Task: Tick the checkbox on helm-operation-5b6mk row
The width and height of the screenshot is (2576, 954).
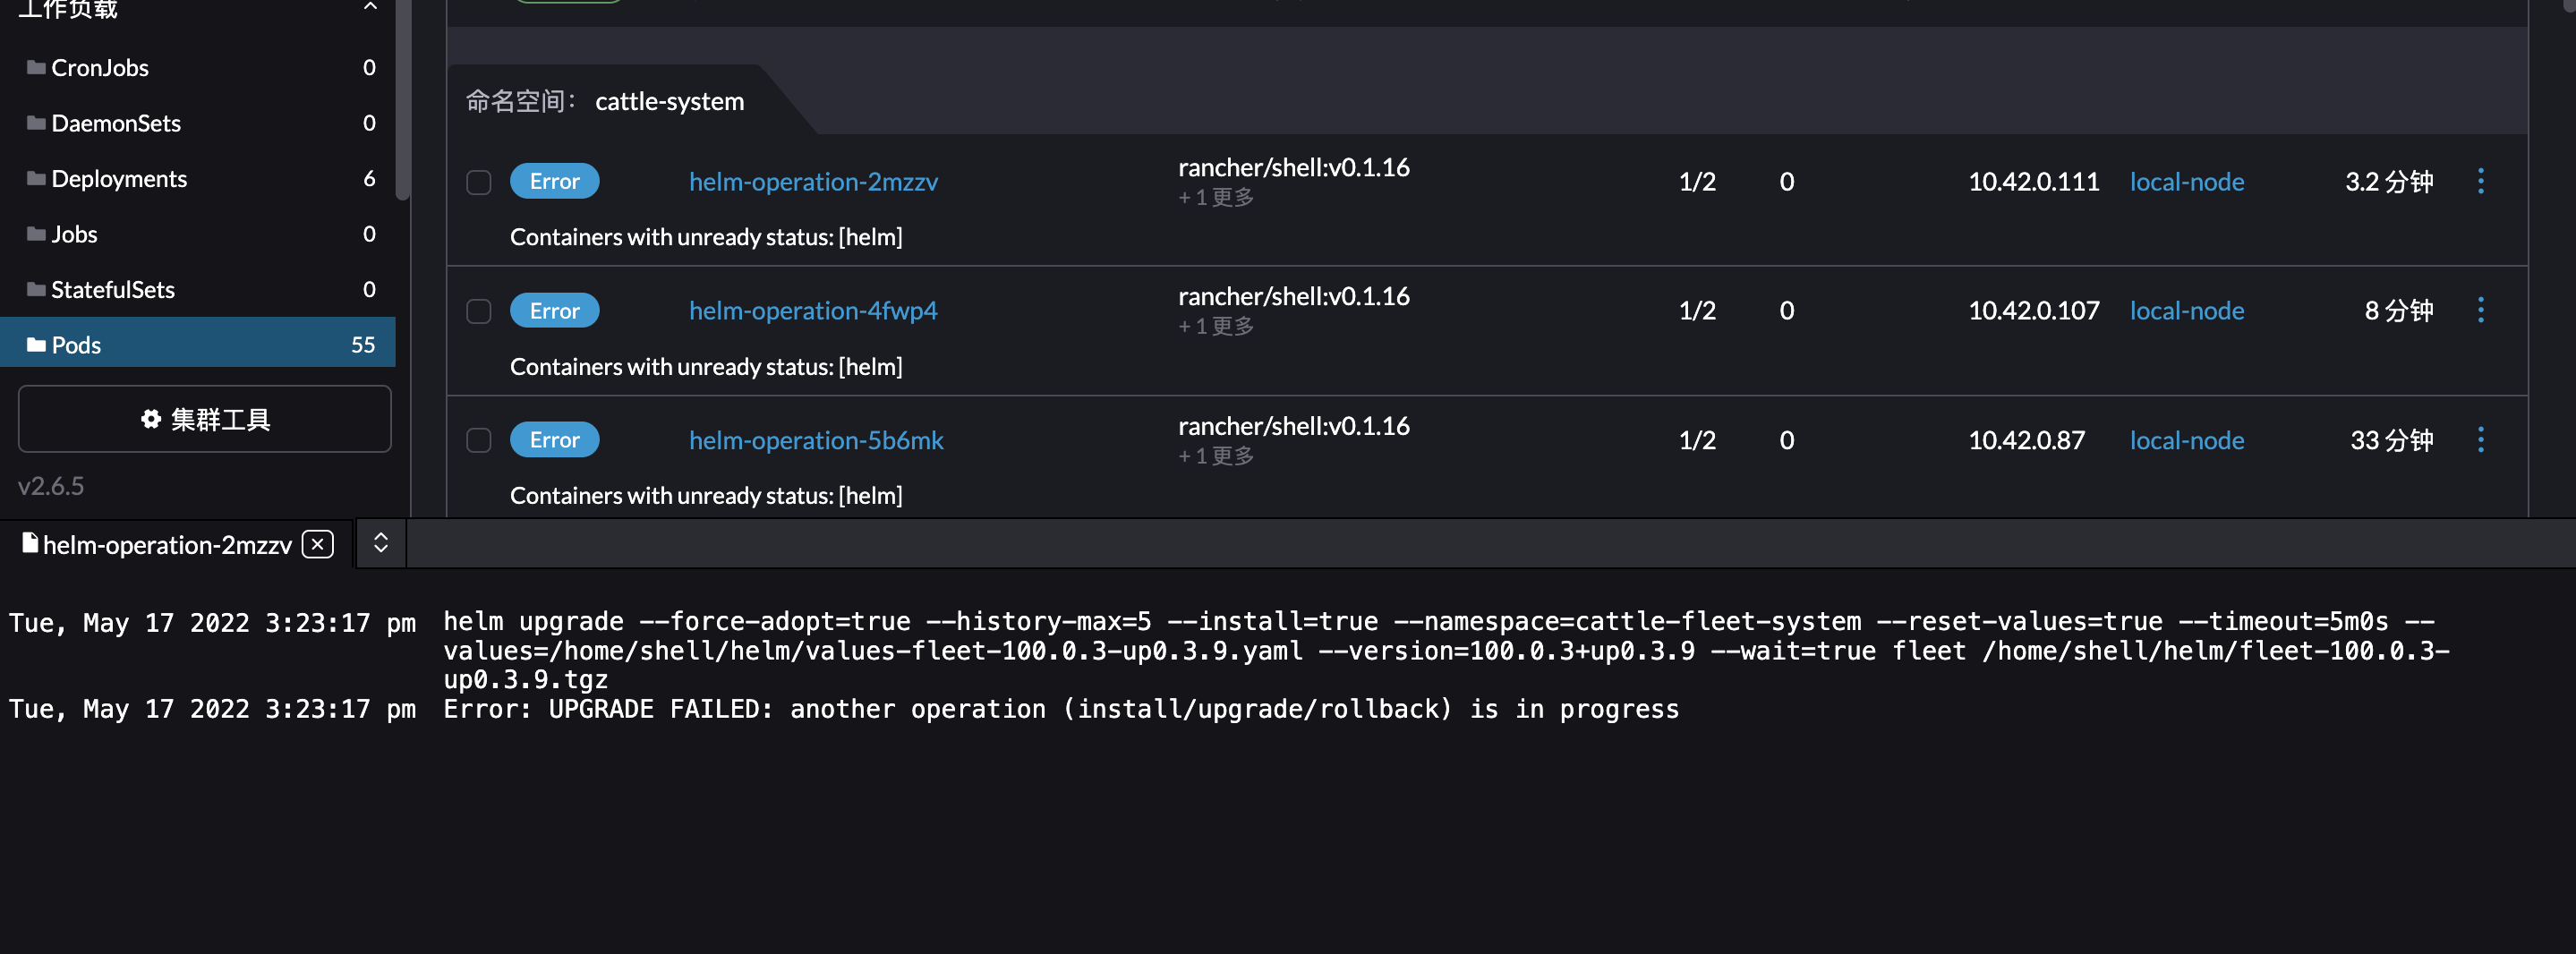Action: [x=478, y=440]
